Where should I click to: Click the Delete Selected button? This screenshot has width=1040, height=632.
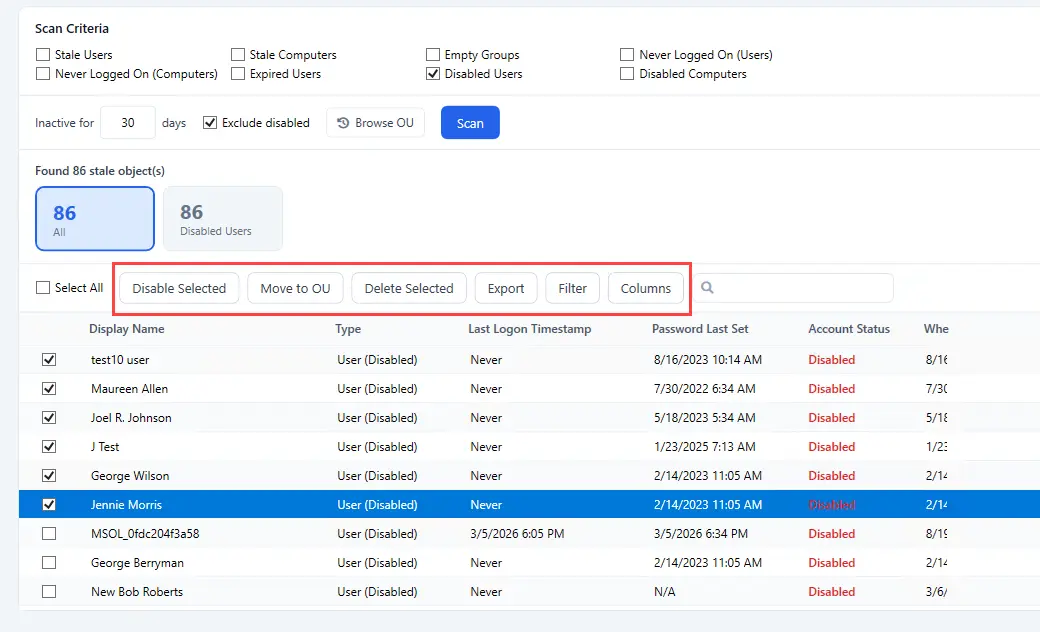click(x=409, y=288)
